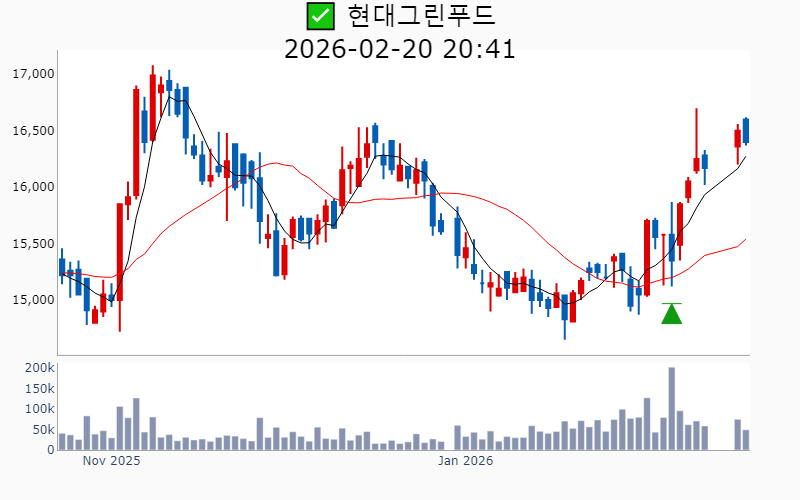Click the 16,500 price axis label
The image size is (800, 500).
click(32, 131)
